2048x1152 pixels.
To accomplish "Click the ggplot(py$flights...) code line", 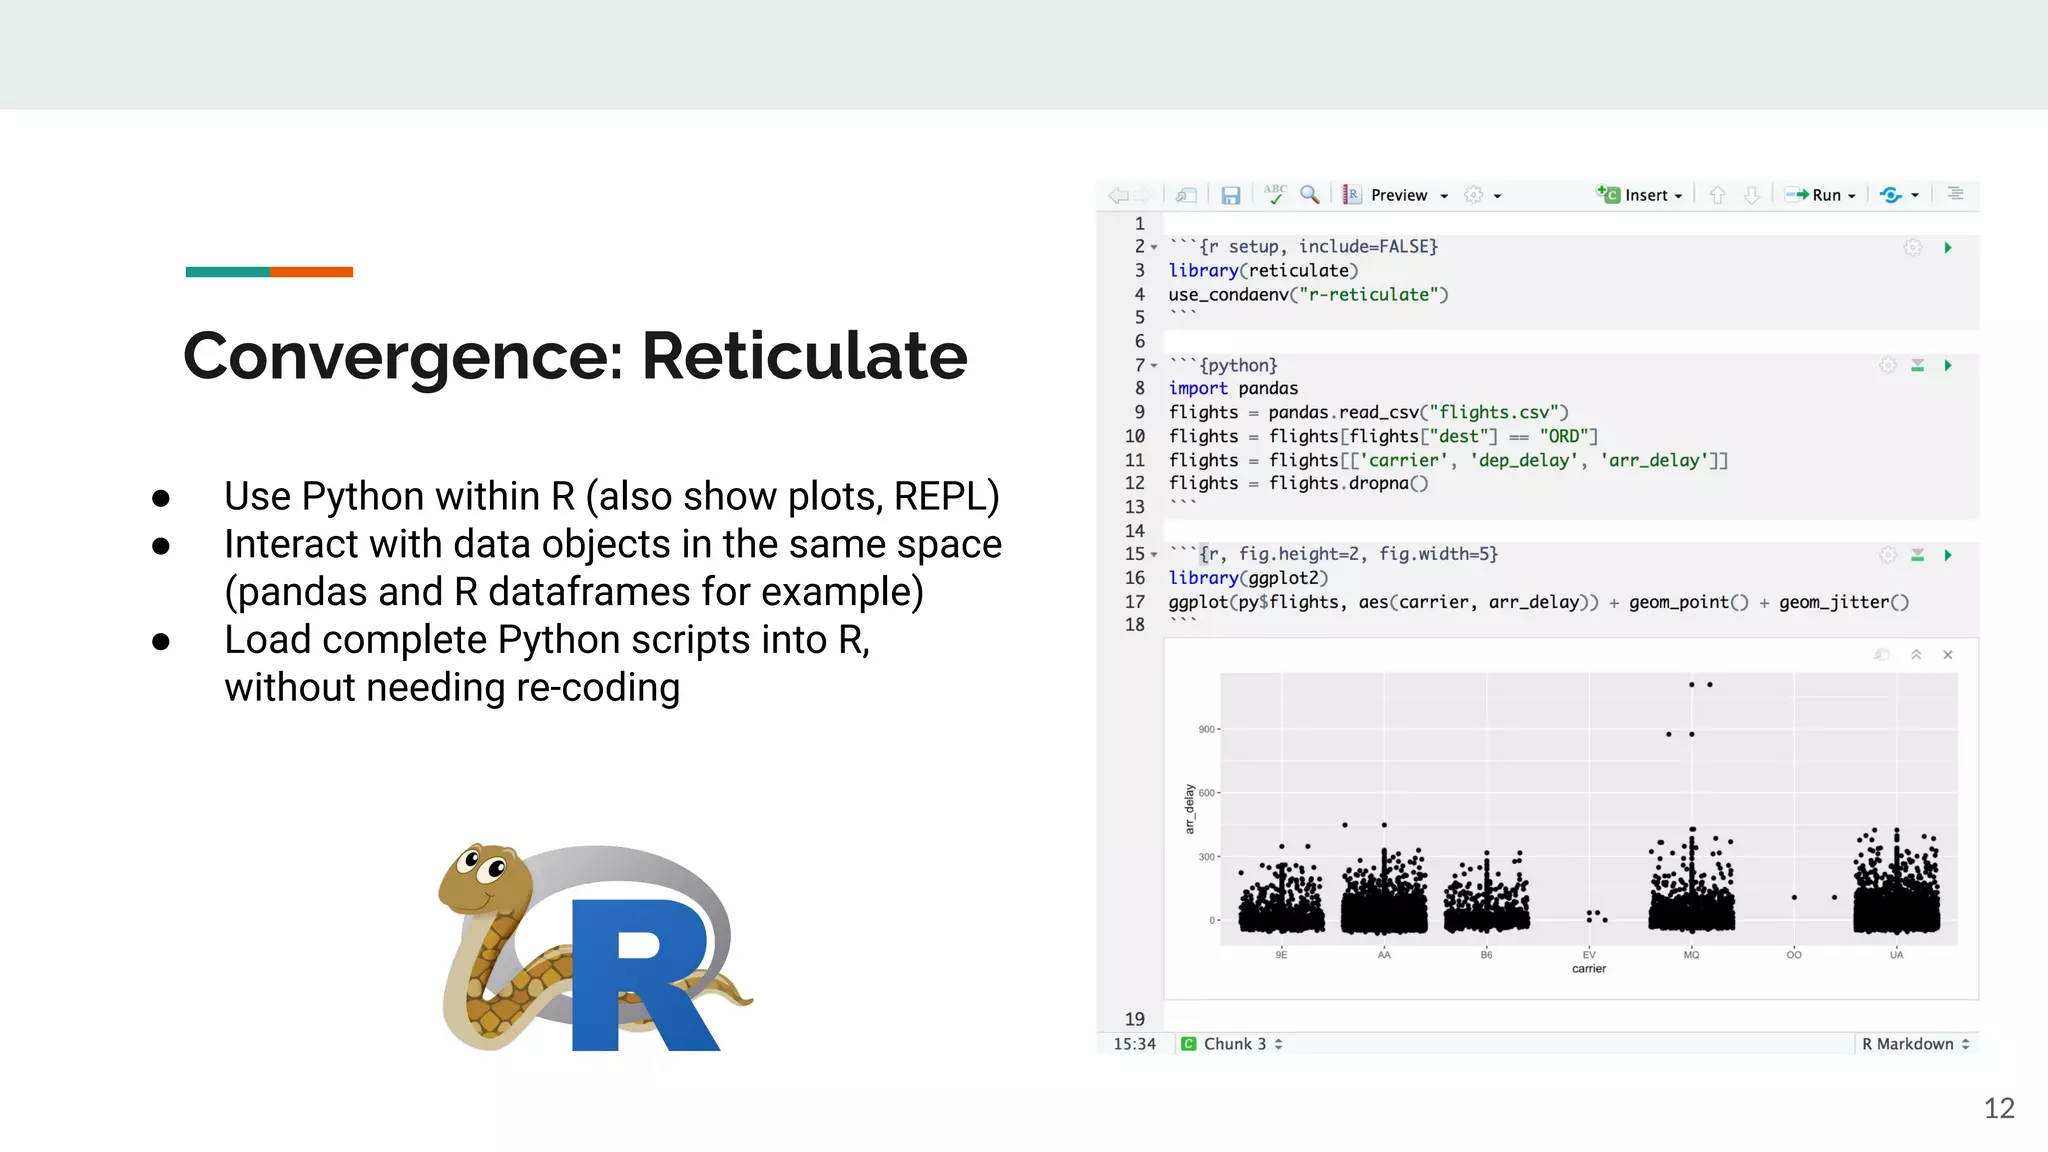I will (1538, 602).
